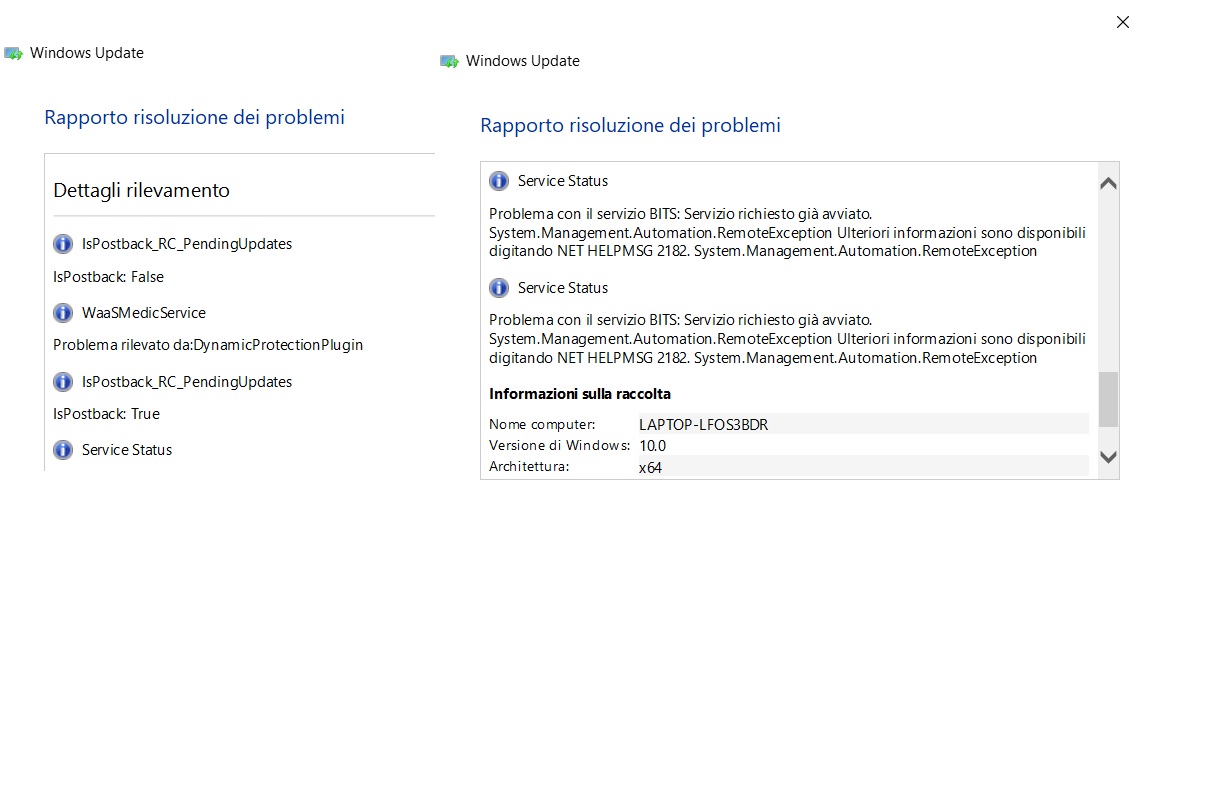Click the 'IsPostback: False' text
This screenshot has width=1214, height=810.
click(108, 277)
